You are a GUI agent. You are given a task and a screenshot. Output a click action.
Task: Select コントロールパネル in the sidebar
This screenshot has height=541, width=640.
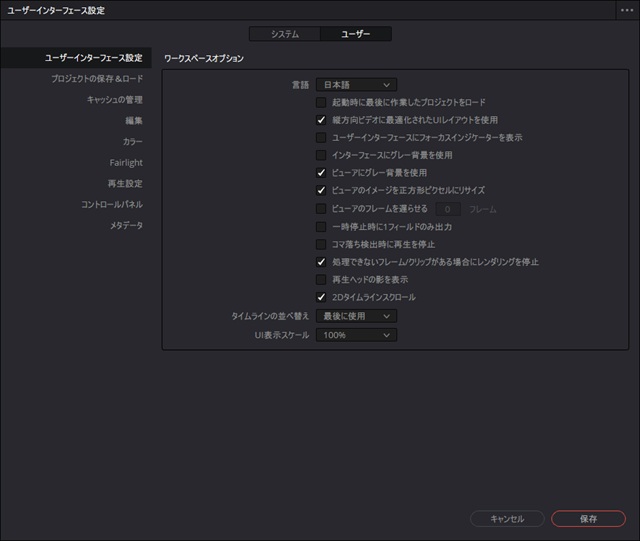111,204
